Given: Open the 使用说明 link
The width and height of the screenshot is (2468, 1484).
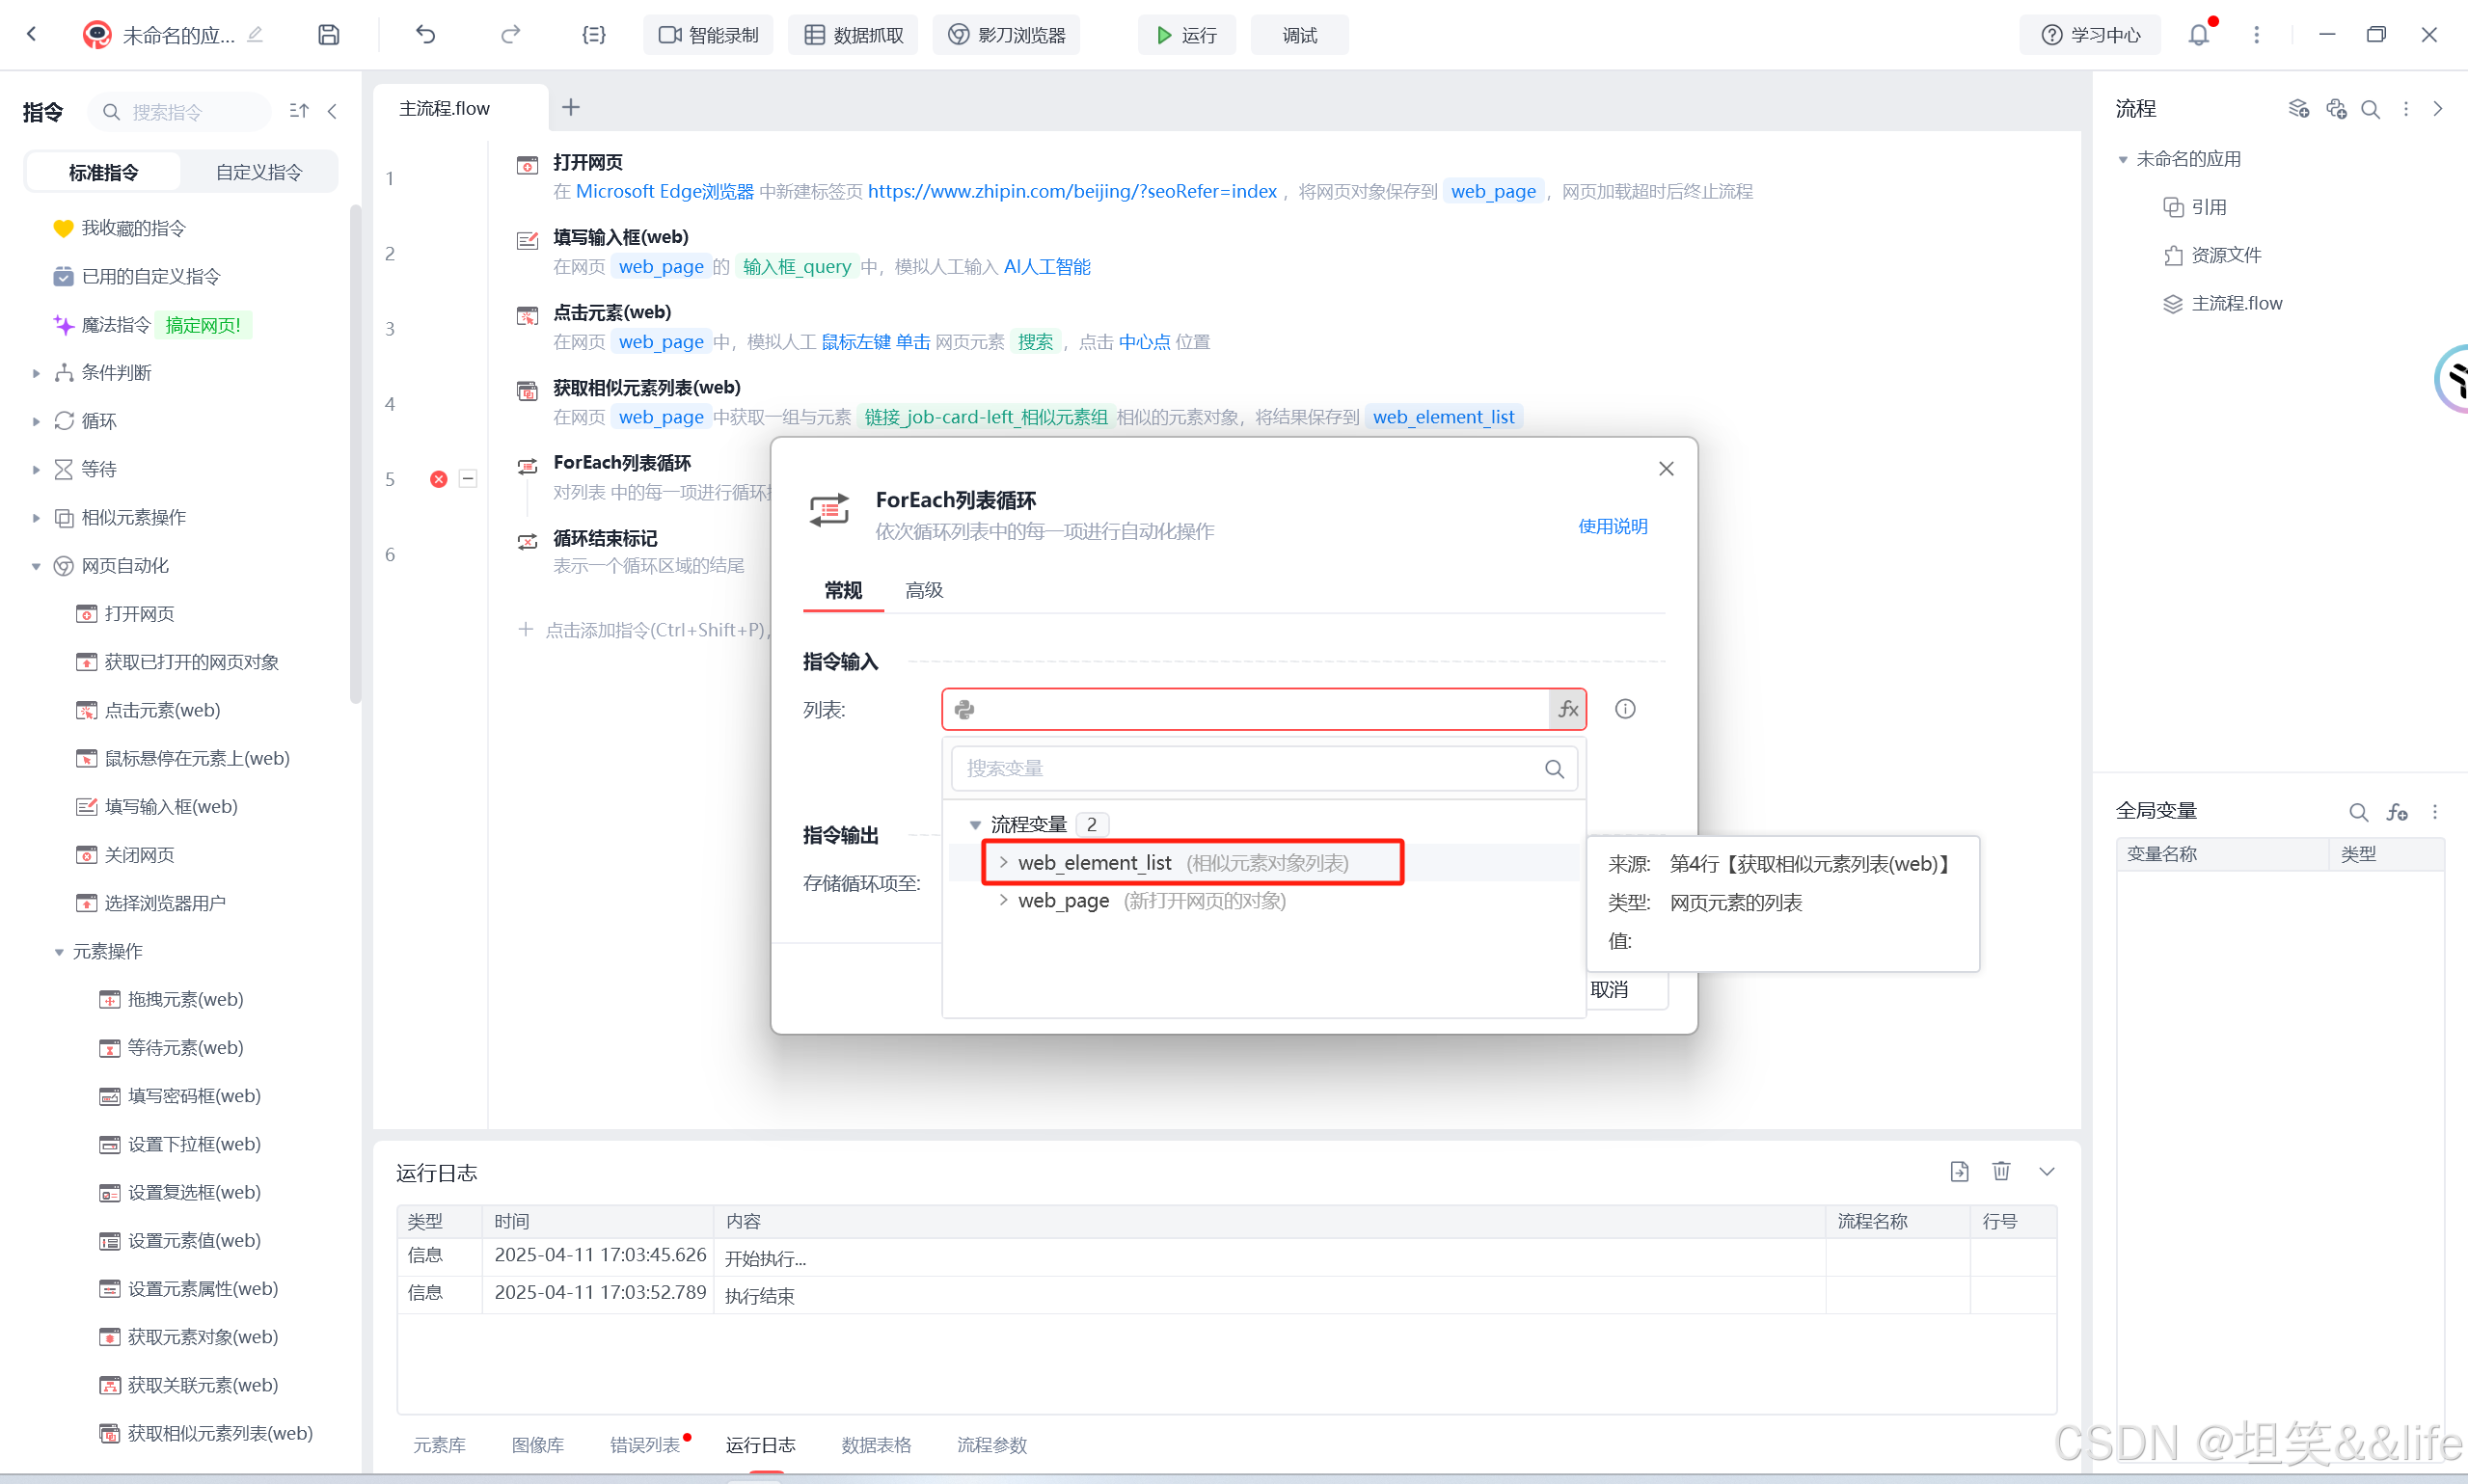Looking at the screenshot, I should [1612, 526].
